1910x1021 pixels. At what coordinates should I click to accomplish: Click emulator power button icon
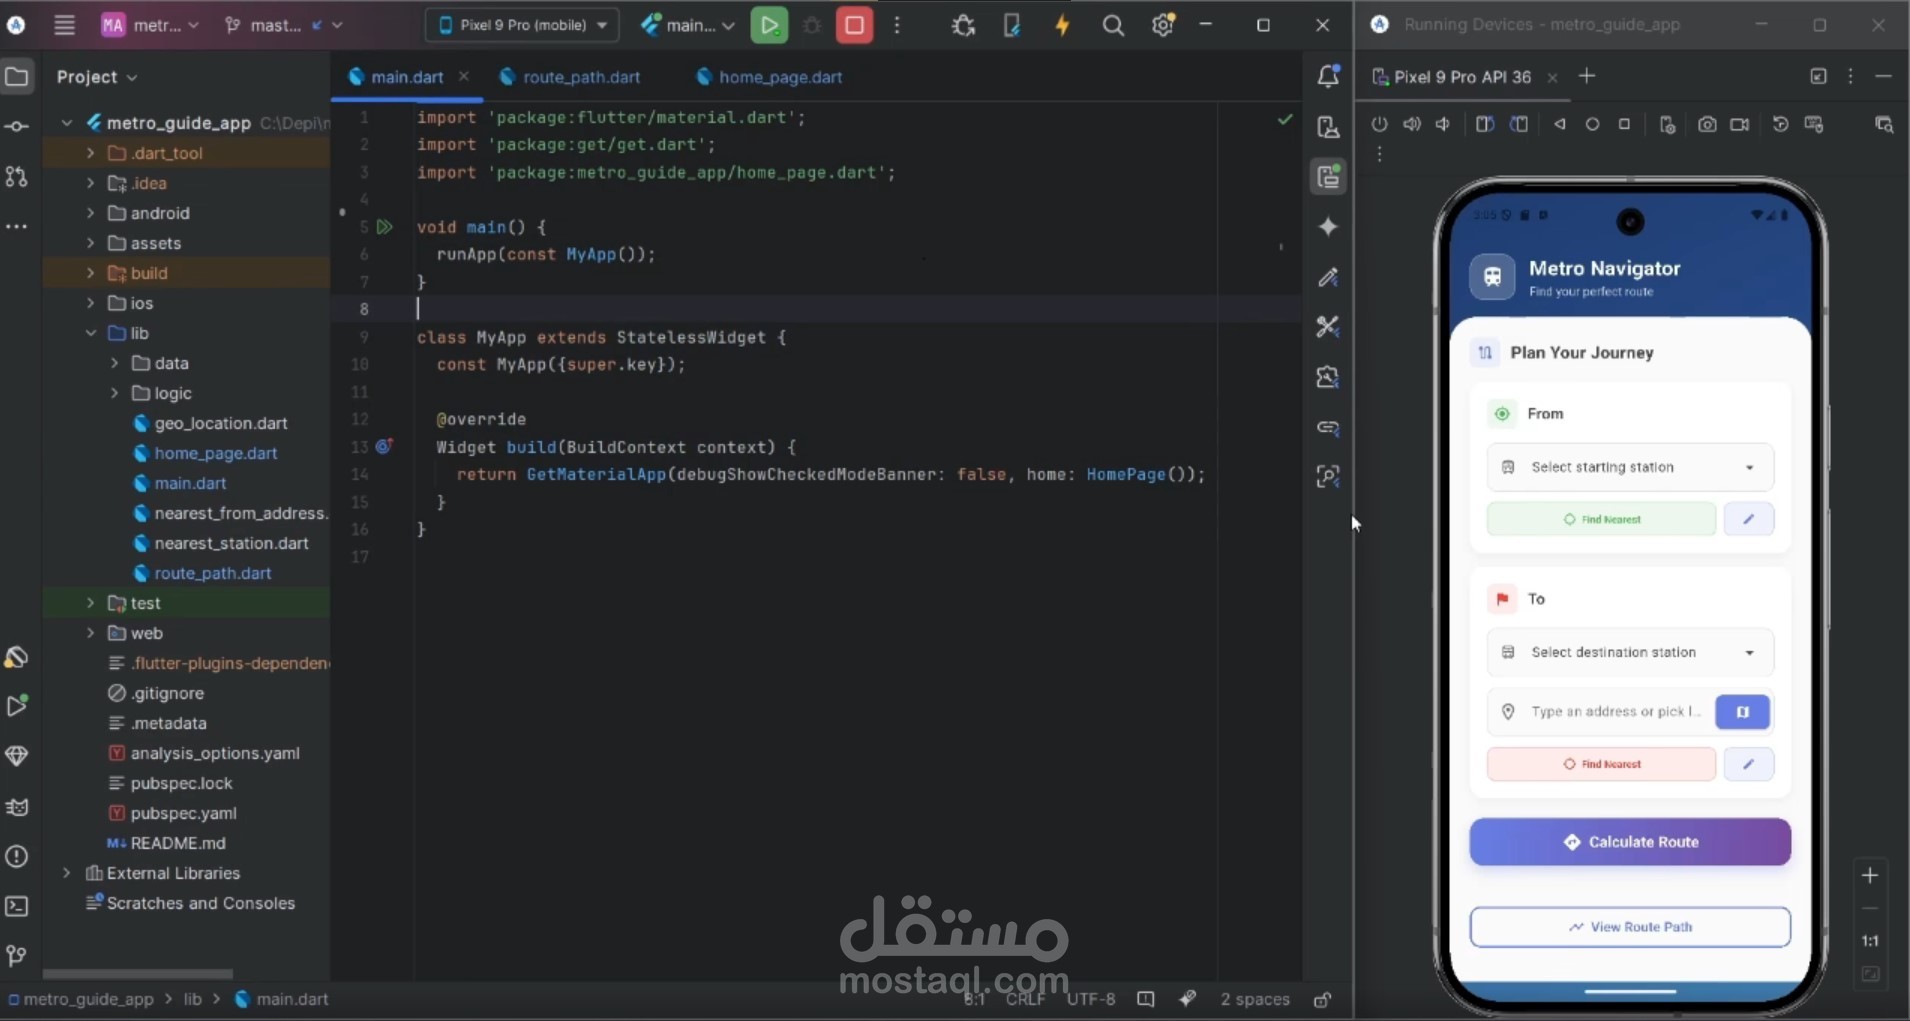click(x=1379, y=124)
